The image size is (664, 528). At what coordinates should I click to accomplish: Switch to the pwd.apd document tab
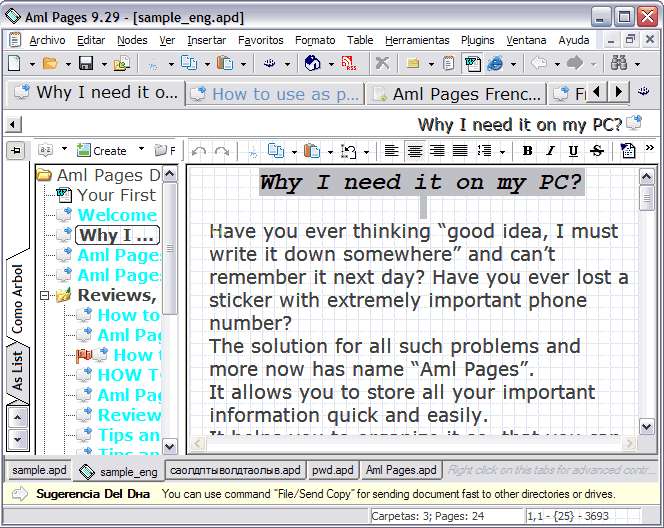point(333,470)
